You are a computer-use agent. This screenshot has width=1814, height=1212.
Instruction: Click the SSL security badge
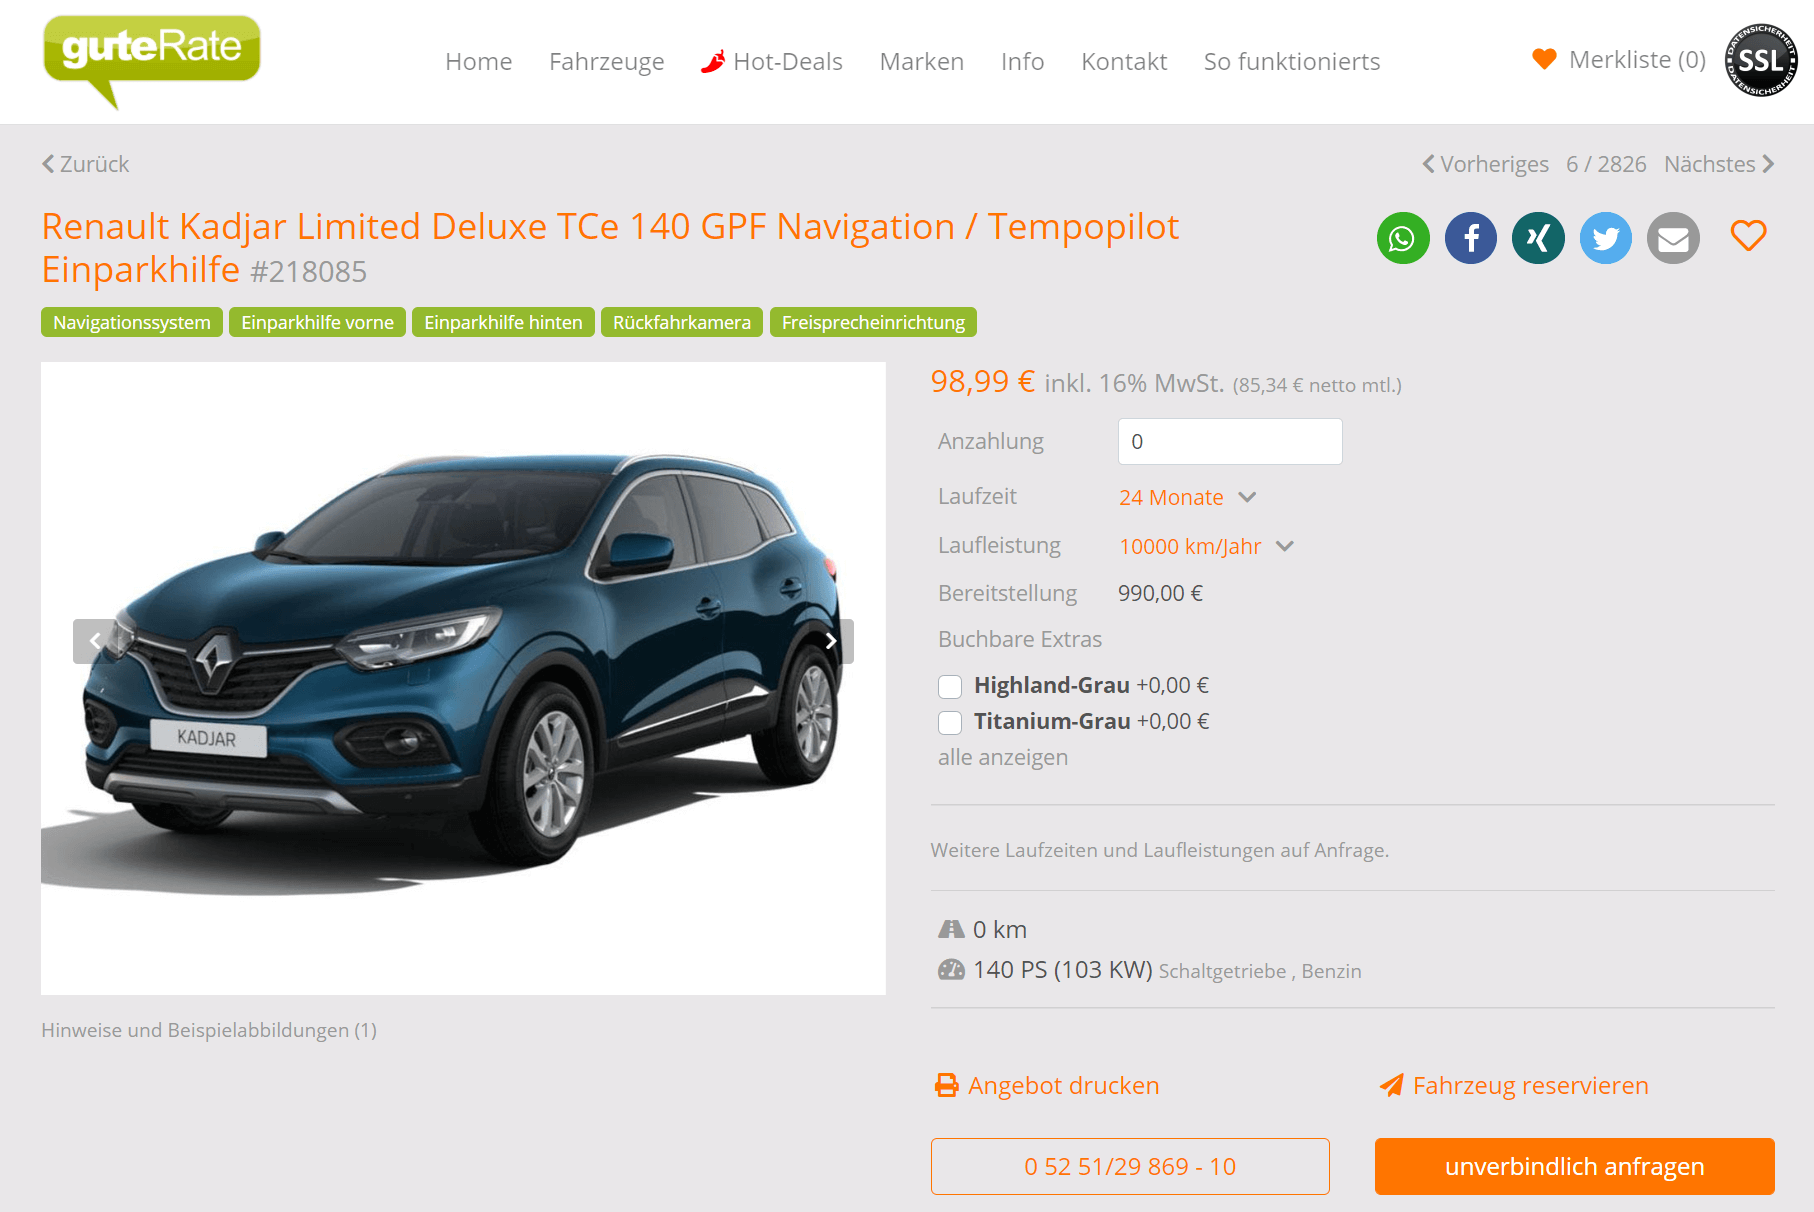(1761, 61)
